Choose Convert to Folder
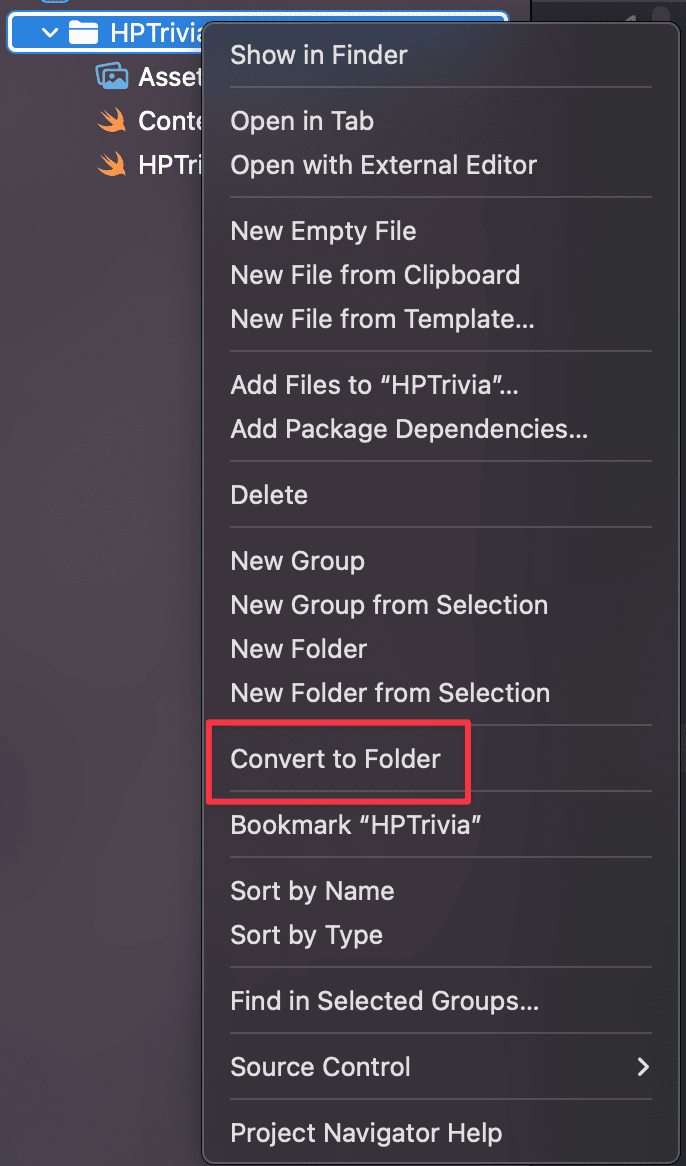 pyautogui.click(x=335, y=759)
